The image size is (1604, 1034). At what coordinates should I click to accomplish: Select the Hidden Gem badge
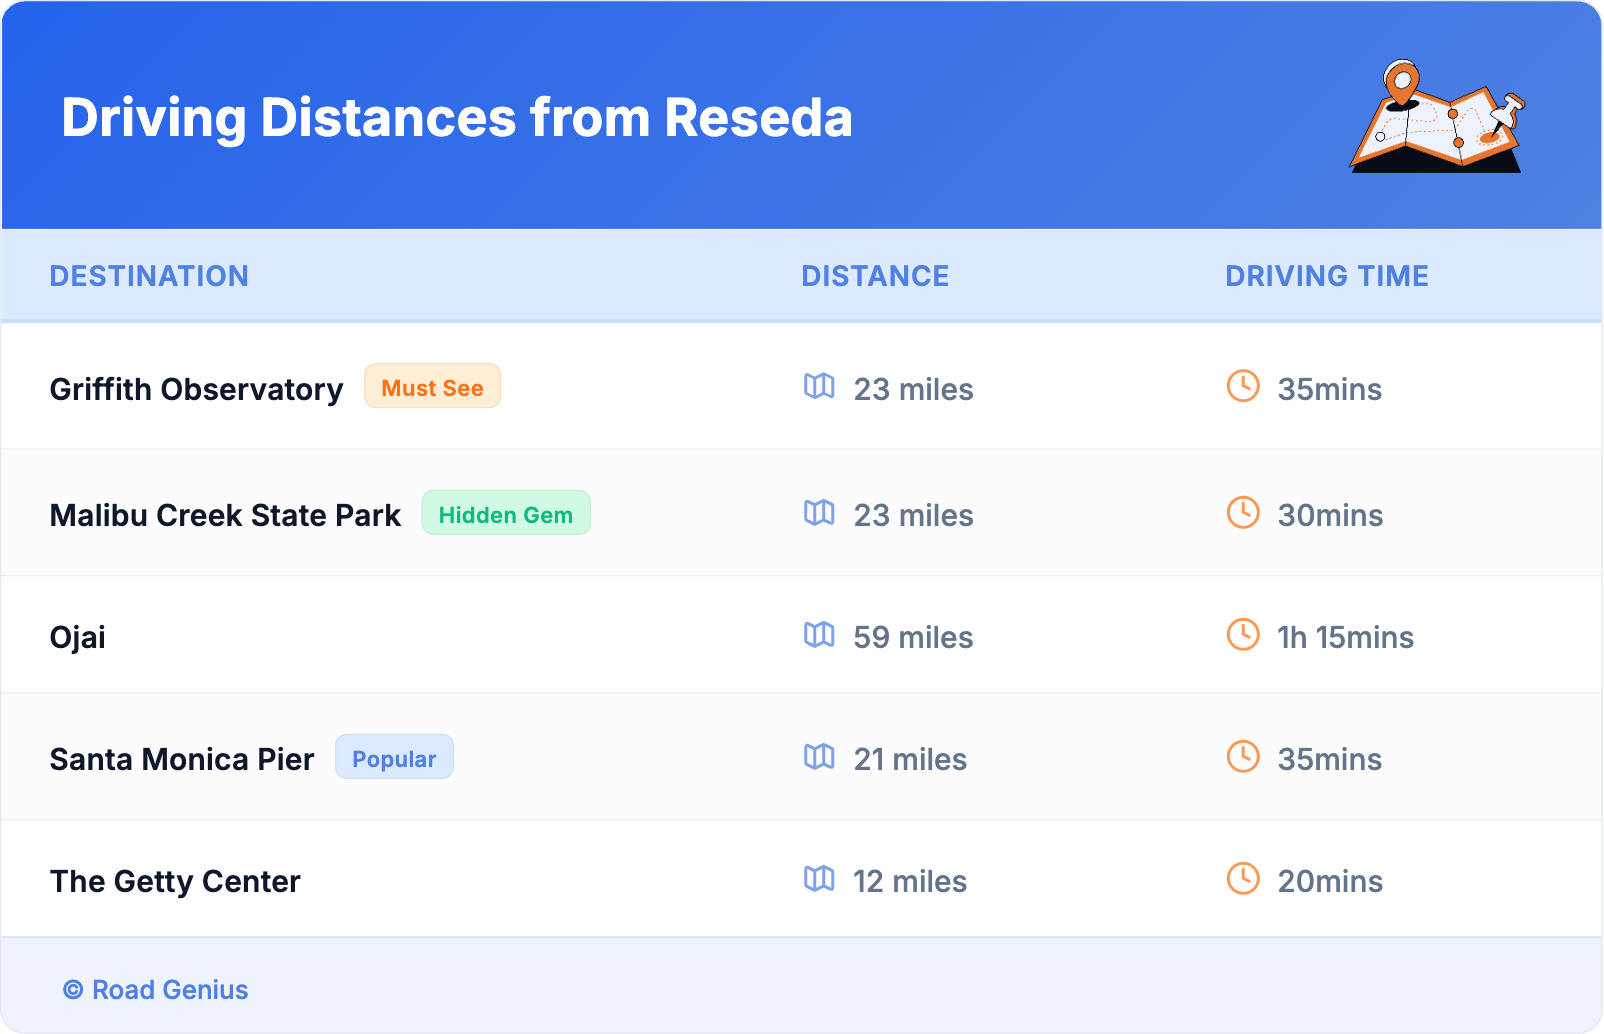click(505, 514)
